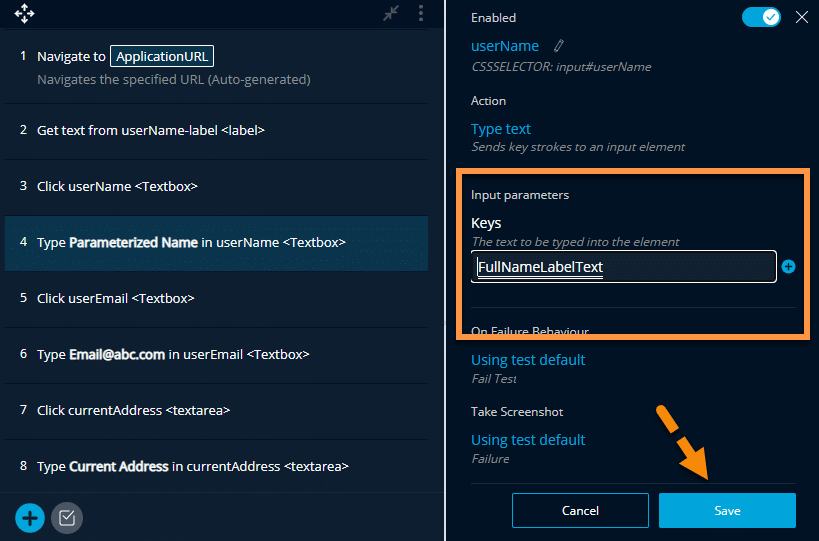This screenshot has height=541, width=819.
Task: Click the 'Fail Test' value text
Action: coord(494,379)
